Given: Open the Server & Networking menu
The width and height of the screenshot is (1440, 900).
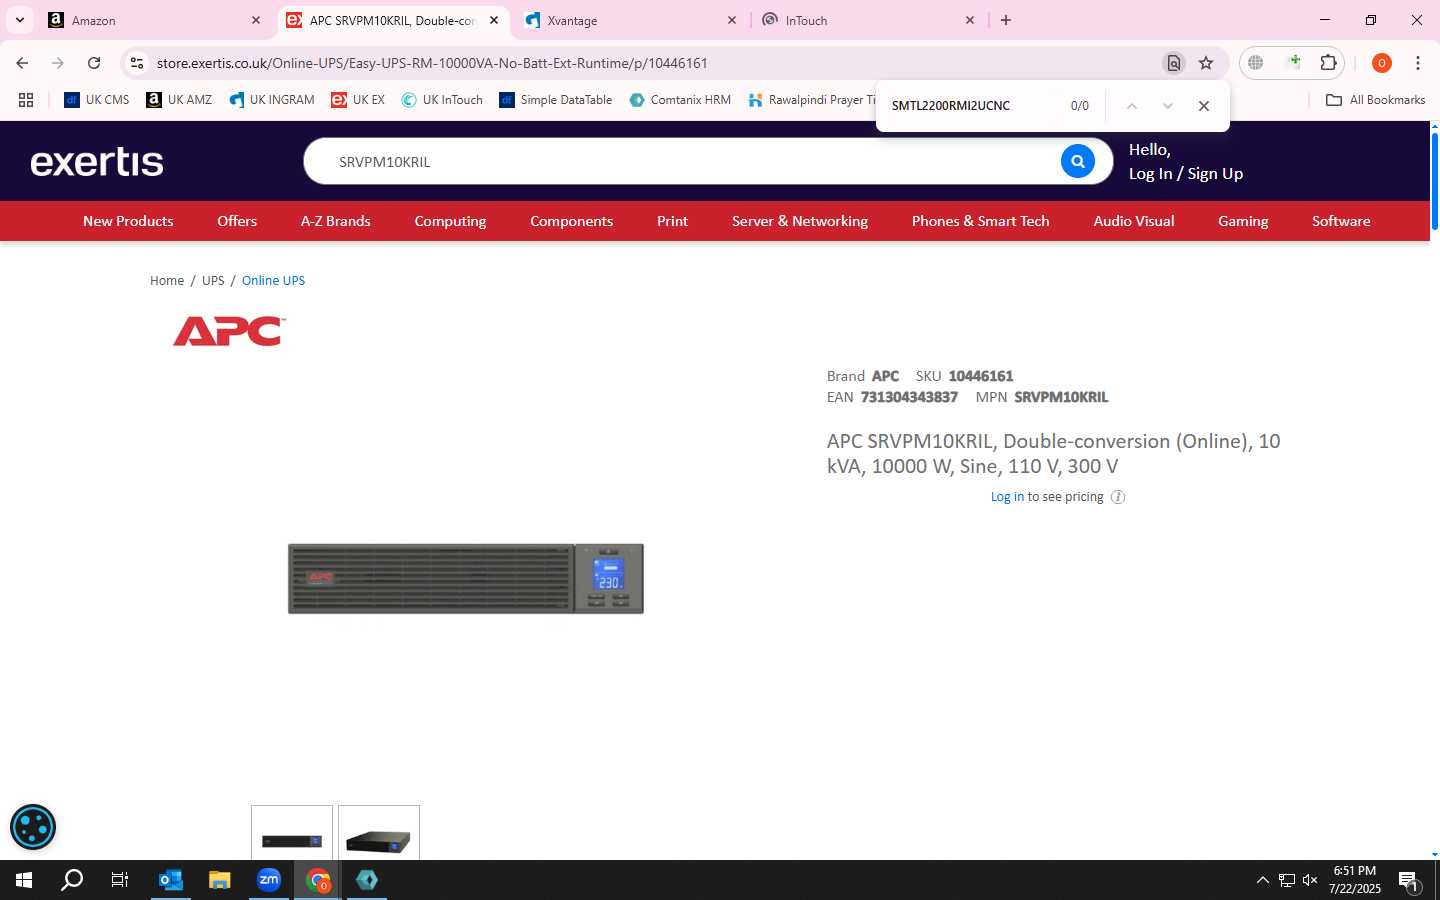Looking at the screenshot, I should [800, 221].
